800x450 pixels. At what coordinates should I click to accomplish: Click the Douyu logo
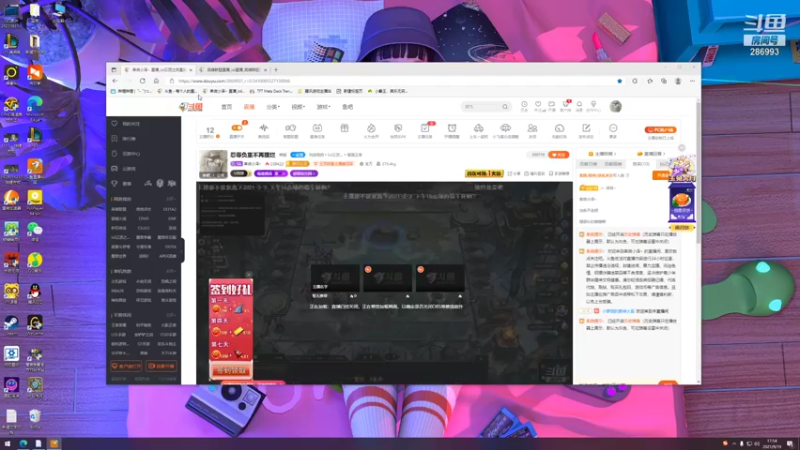(x=191, y=107)
